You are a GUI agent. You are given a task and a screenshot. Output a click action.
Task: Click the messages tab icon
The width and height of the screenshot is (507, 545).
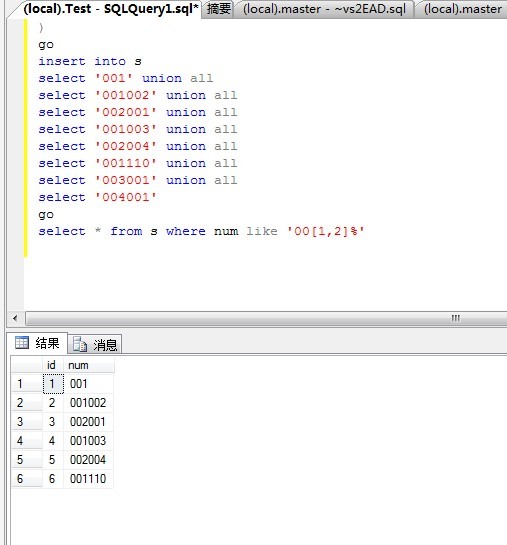pos(80,344)
